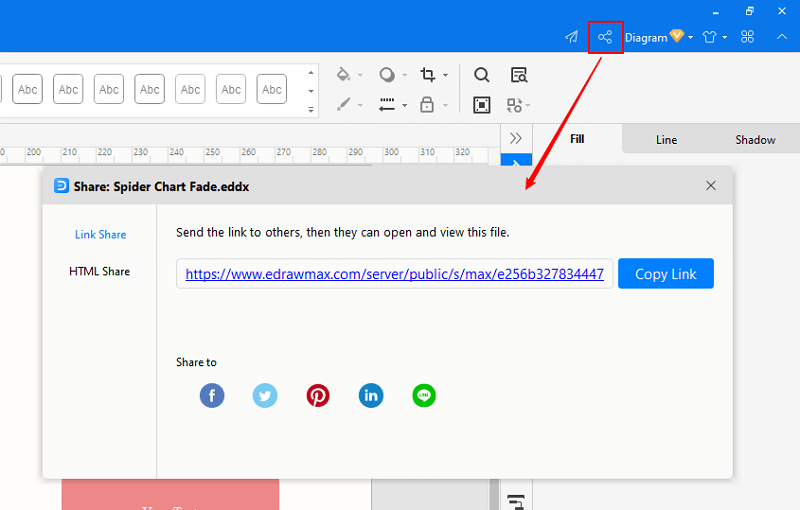Screen dimensions: 800x510
Task: Share to Line icon
Action: [x=424, y=395]
